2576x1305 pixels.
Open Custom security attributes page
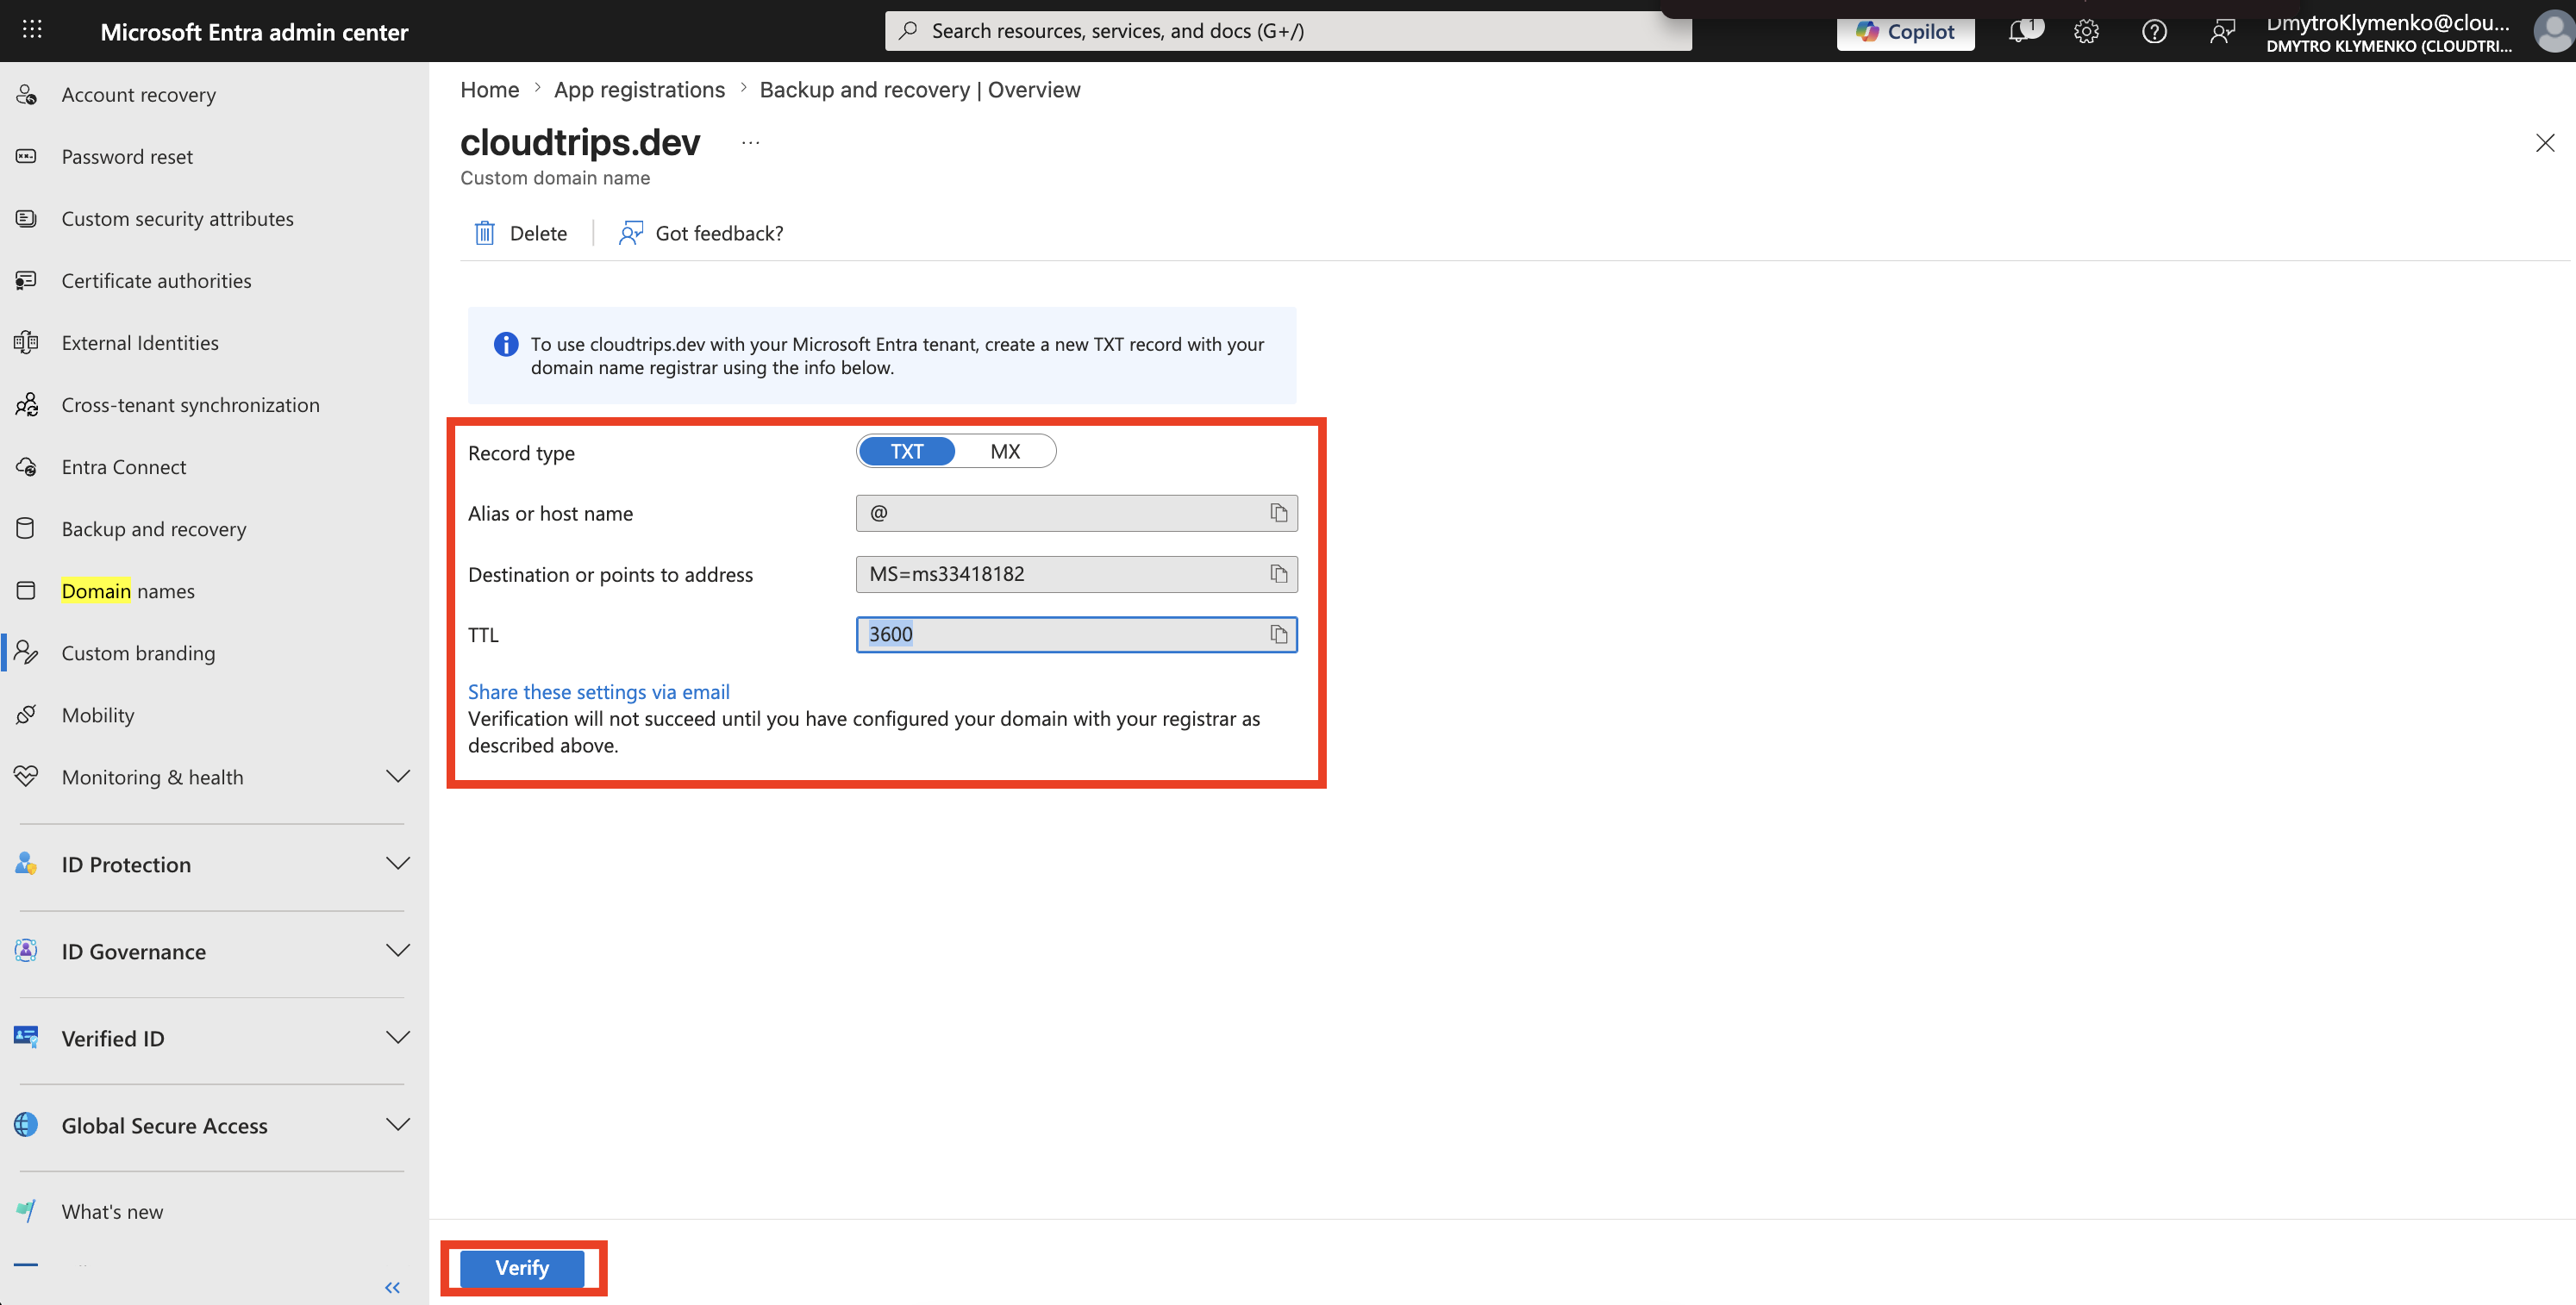click(178, 218)
